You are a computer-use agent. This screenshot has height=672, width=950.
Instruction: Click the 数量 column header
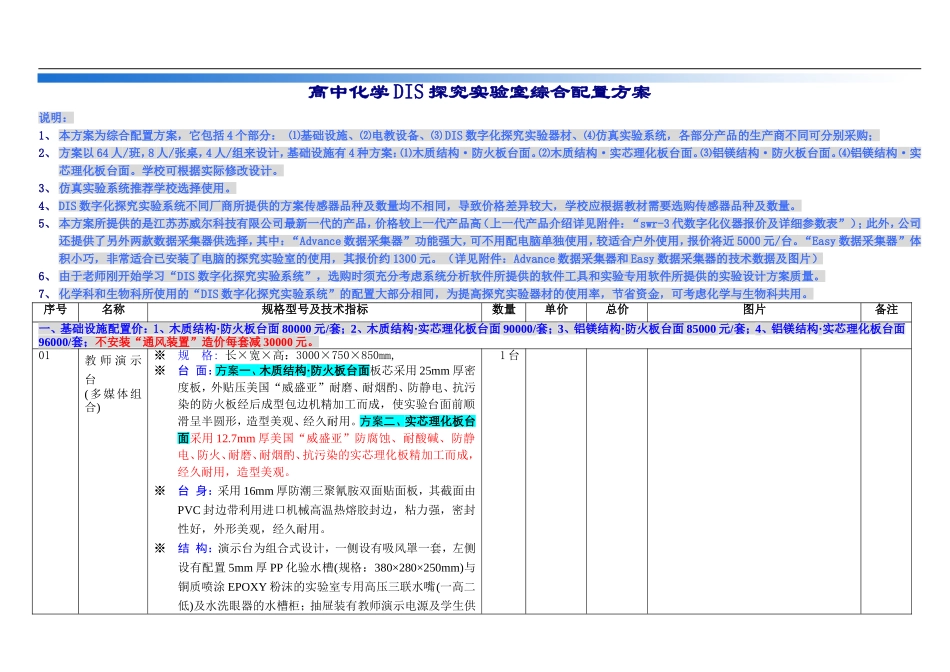pyautogui.click(x=503, y=310)
